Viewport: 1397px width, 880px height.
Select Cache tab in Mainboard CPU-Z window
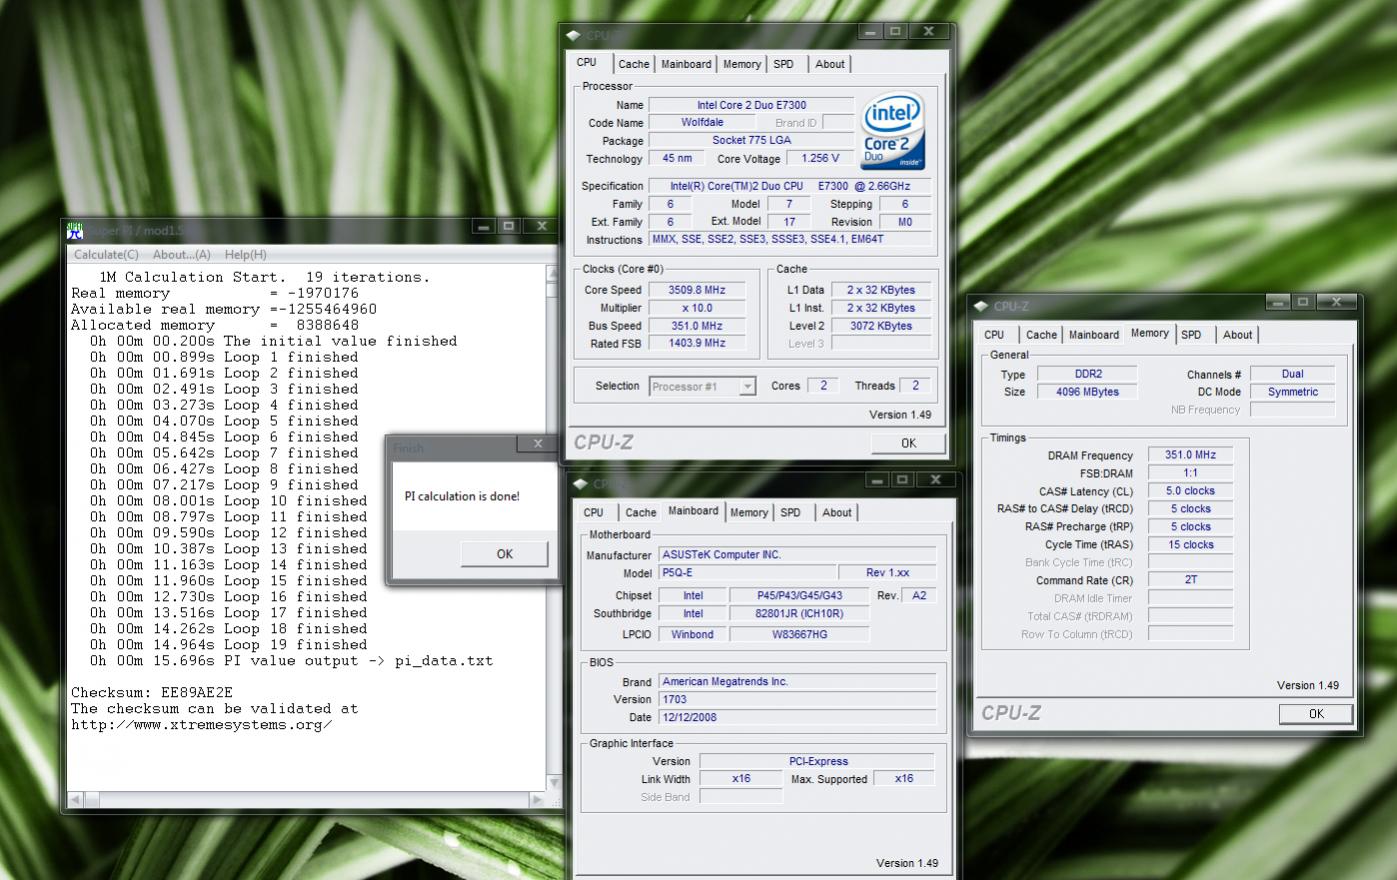pyautogui.click(x=640, y=512)
